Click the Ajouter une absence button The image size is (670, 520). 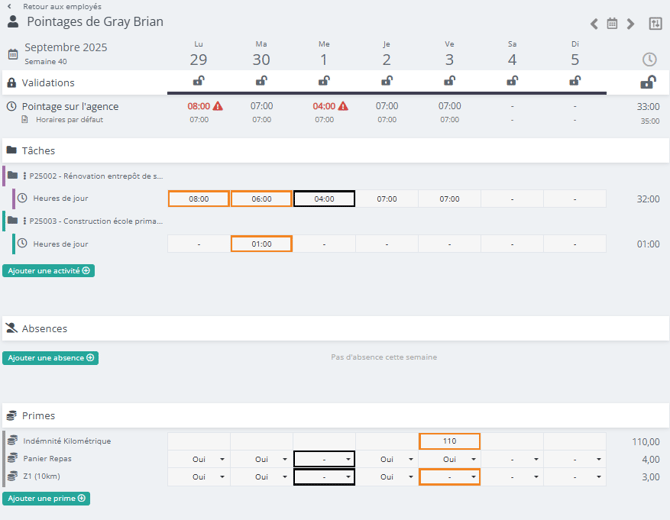pyautogui.click(x=50, y=357)
